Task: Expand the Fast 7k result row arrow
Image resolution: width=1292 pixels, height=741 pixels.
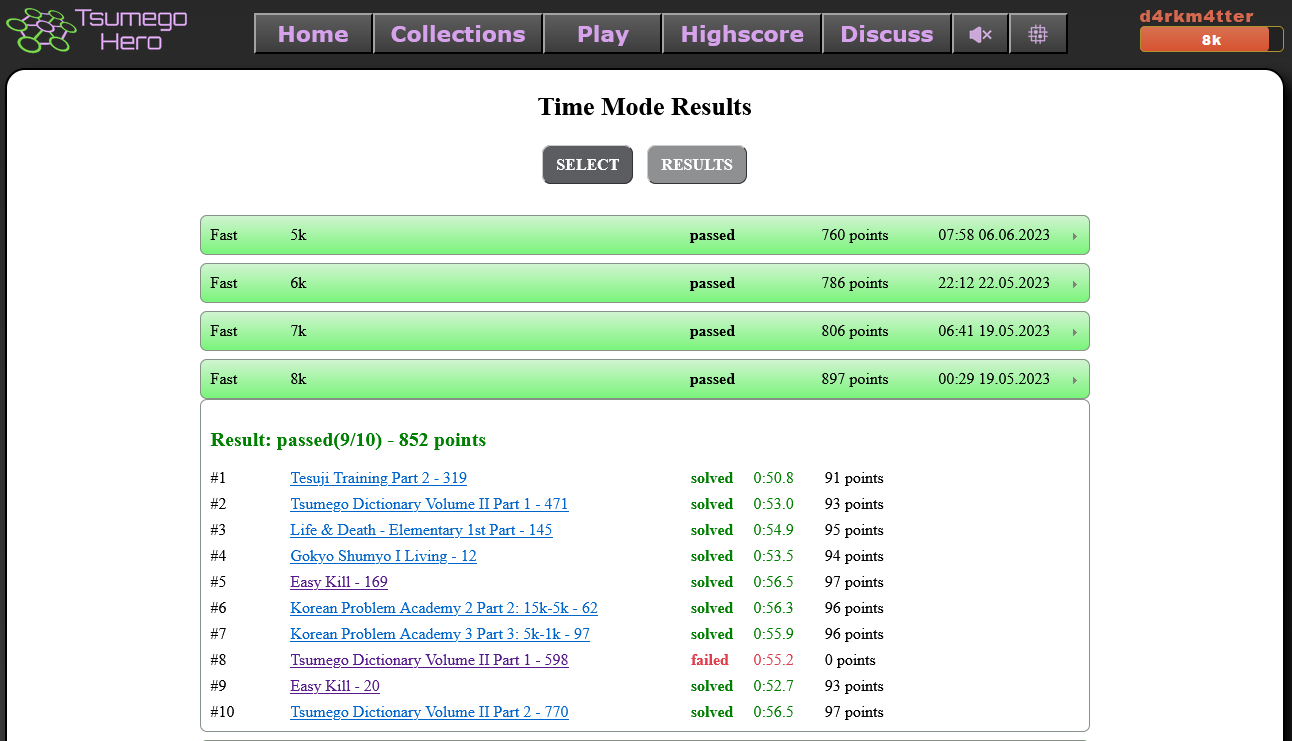Action: (1075, 332)
